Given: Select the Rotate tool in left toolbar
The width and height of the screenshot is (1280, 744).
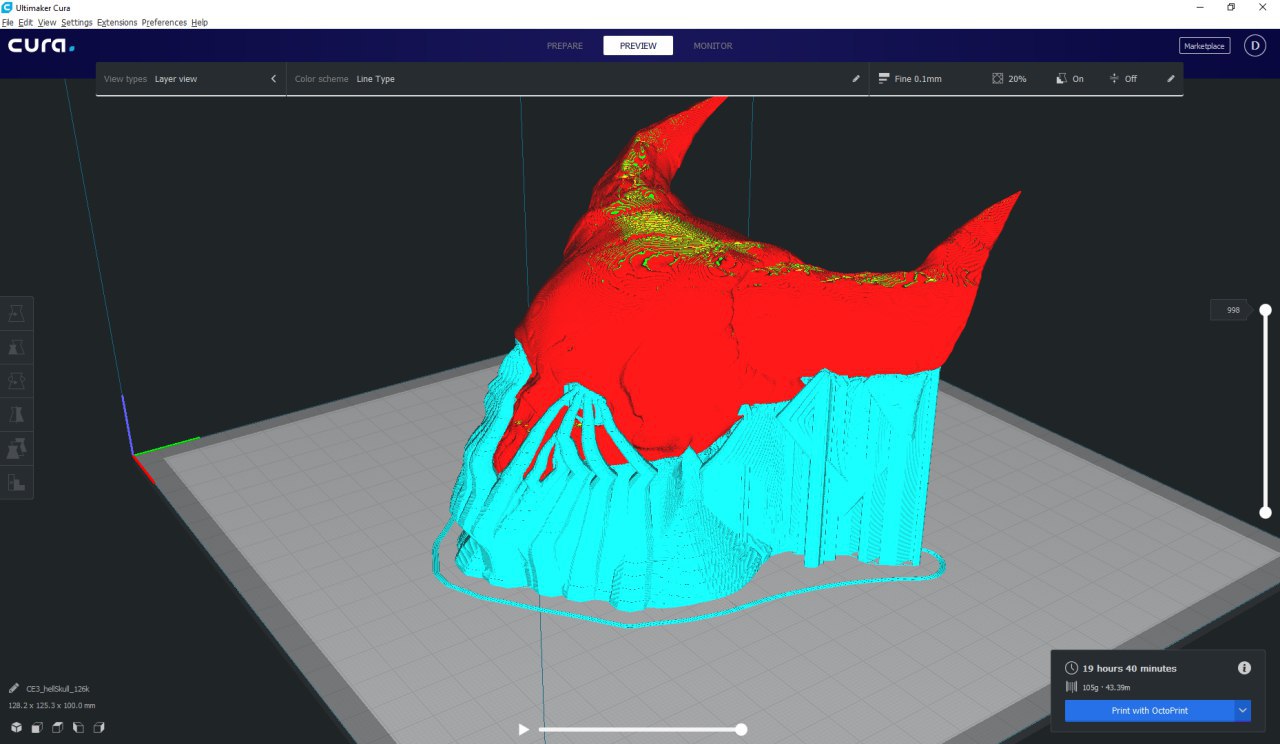Looking at the screenshot, I should pos(17,381).
